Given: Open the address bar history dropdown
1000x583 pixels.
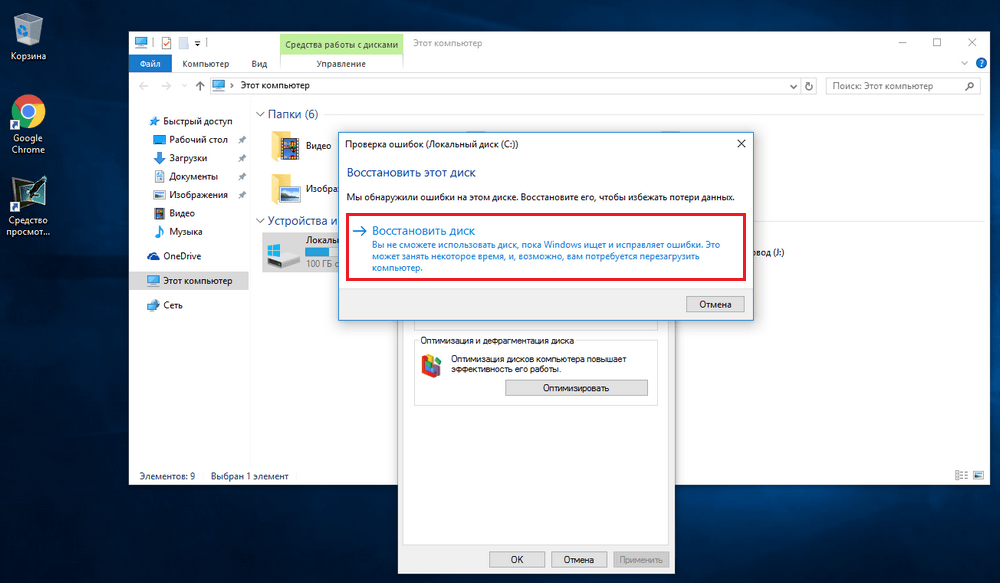Looking at the screenshot, I should pos(792,86).
